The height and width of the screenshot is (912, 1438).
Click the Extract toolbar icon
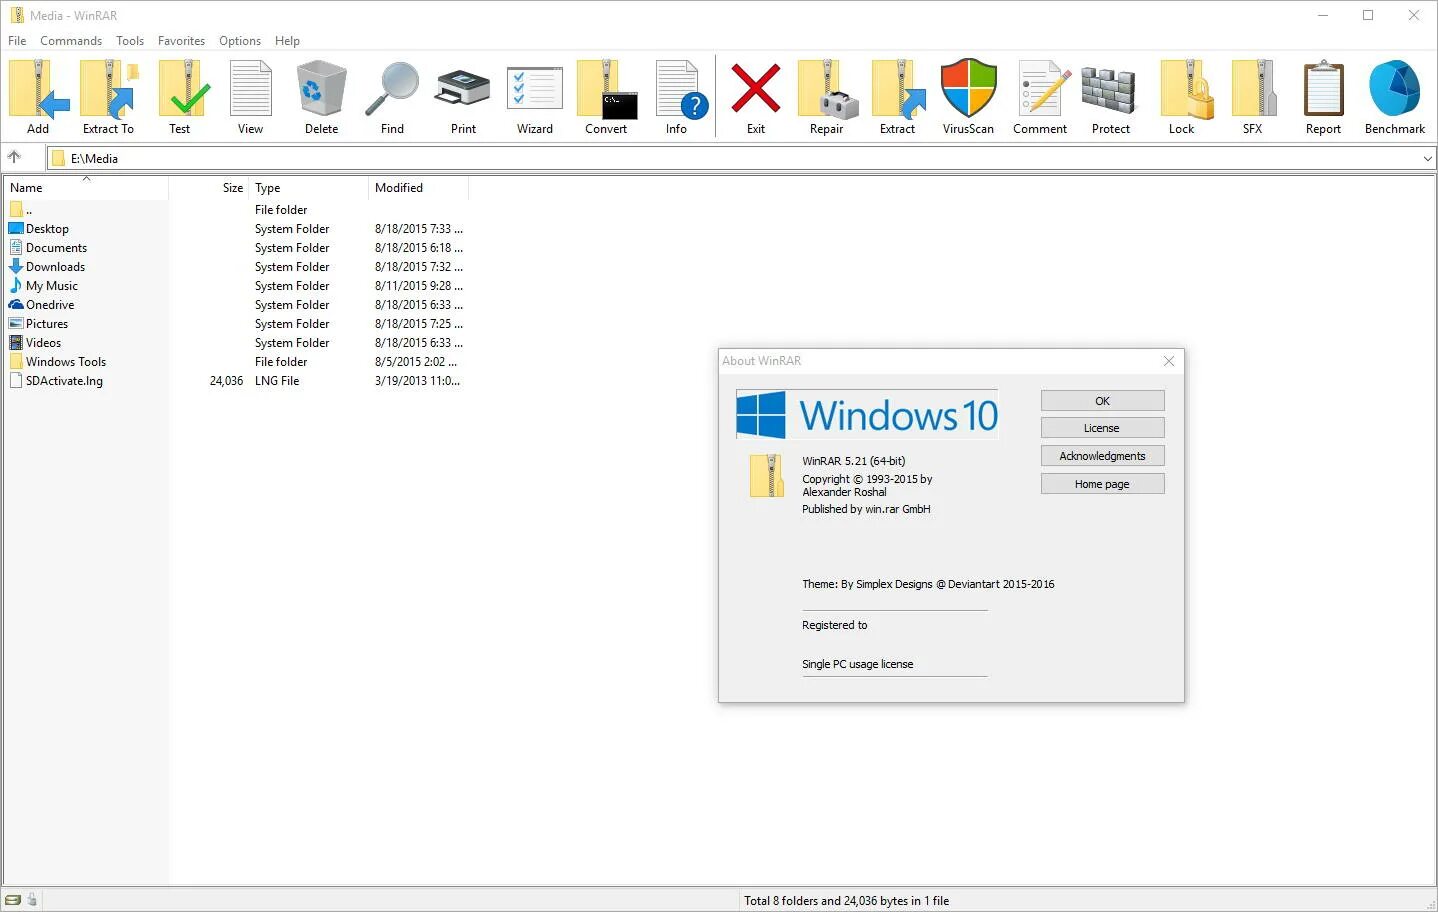coord(898,97)
